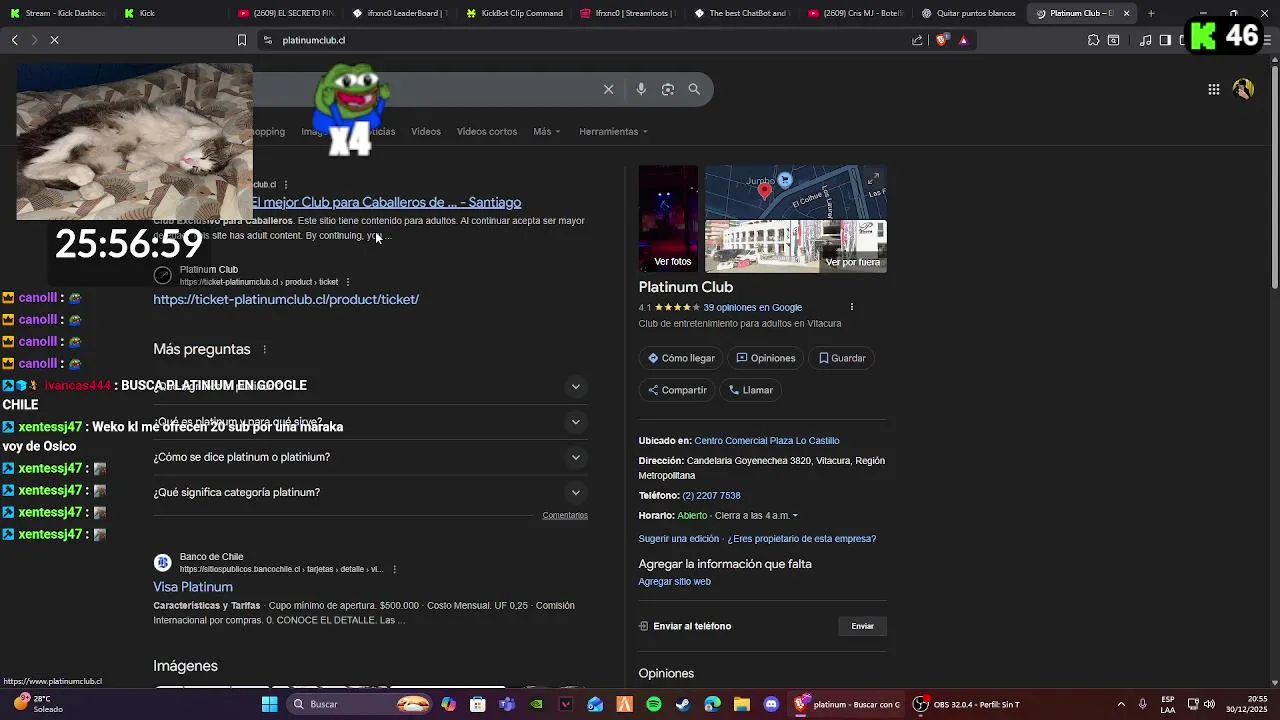Switch to the KickBot Clip Command tab
This screenshot has width=1280, height=720.
click(x=516, y=13)
